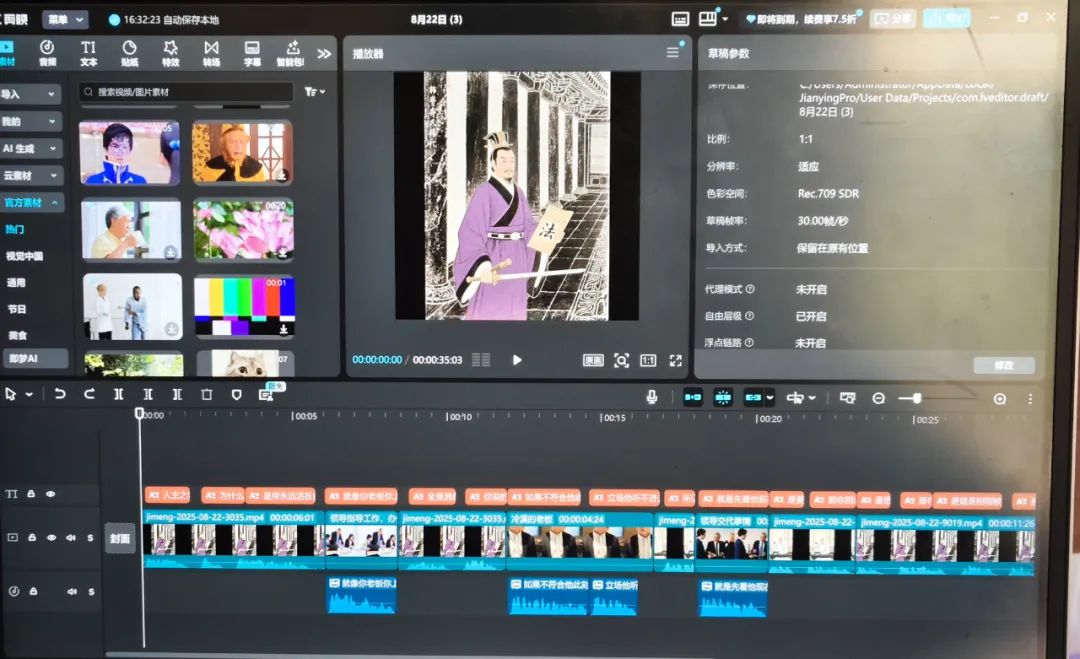Screen dimensions: 1080x659
Task: Select the color bars test pattern thumbnail
Action: click(245, 306)
